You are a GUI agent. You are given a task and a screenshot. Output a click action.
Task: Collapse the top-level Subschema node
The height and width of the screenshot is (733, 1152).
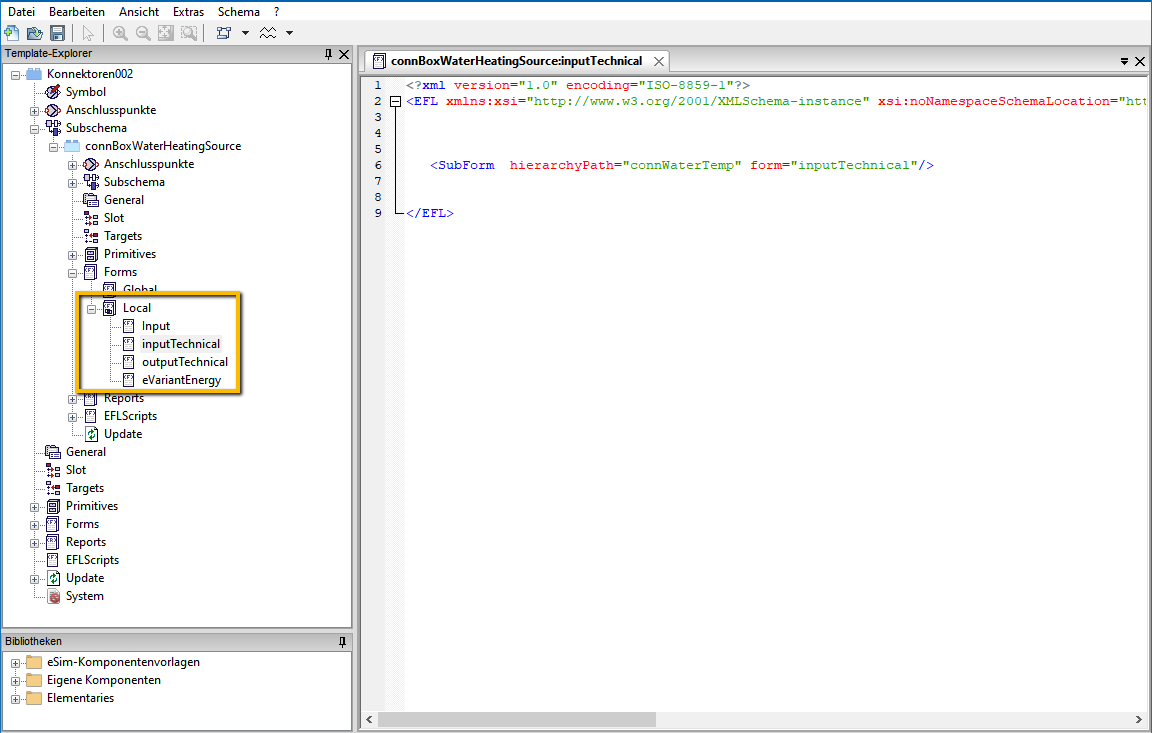point(35,129)
